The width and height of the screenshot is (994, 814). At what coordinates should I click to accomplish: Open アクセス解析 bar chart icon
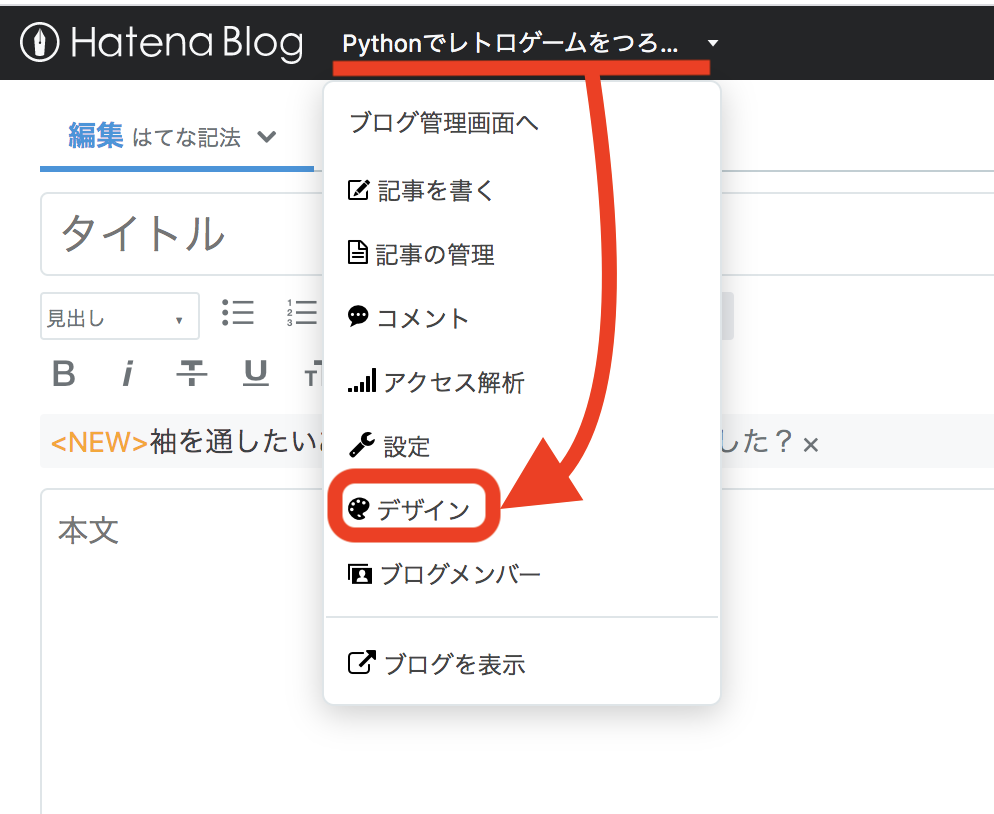(360, 381)
